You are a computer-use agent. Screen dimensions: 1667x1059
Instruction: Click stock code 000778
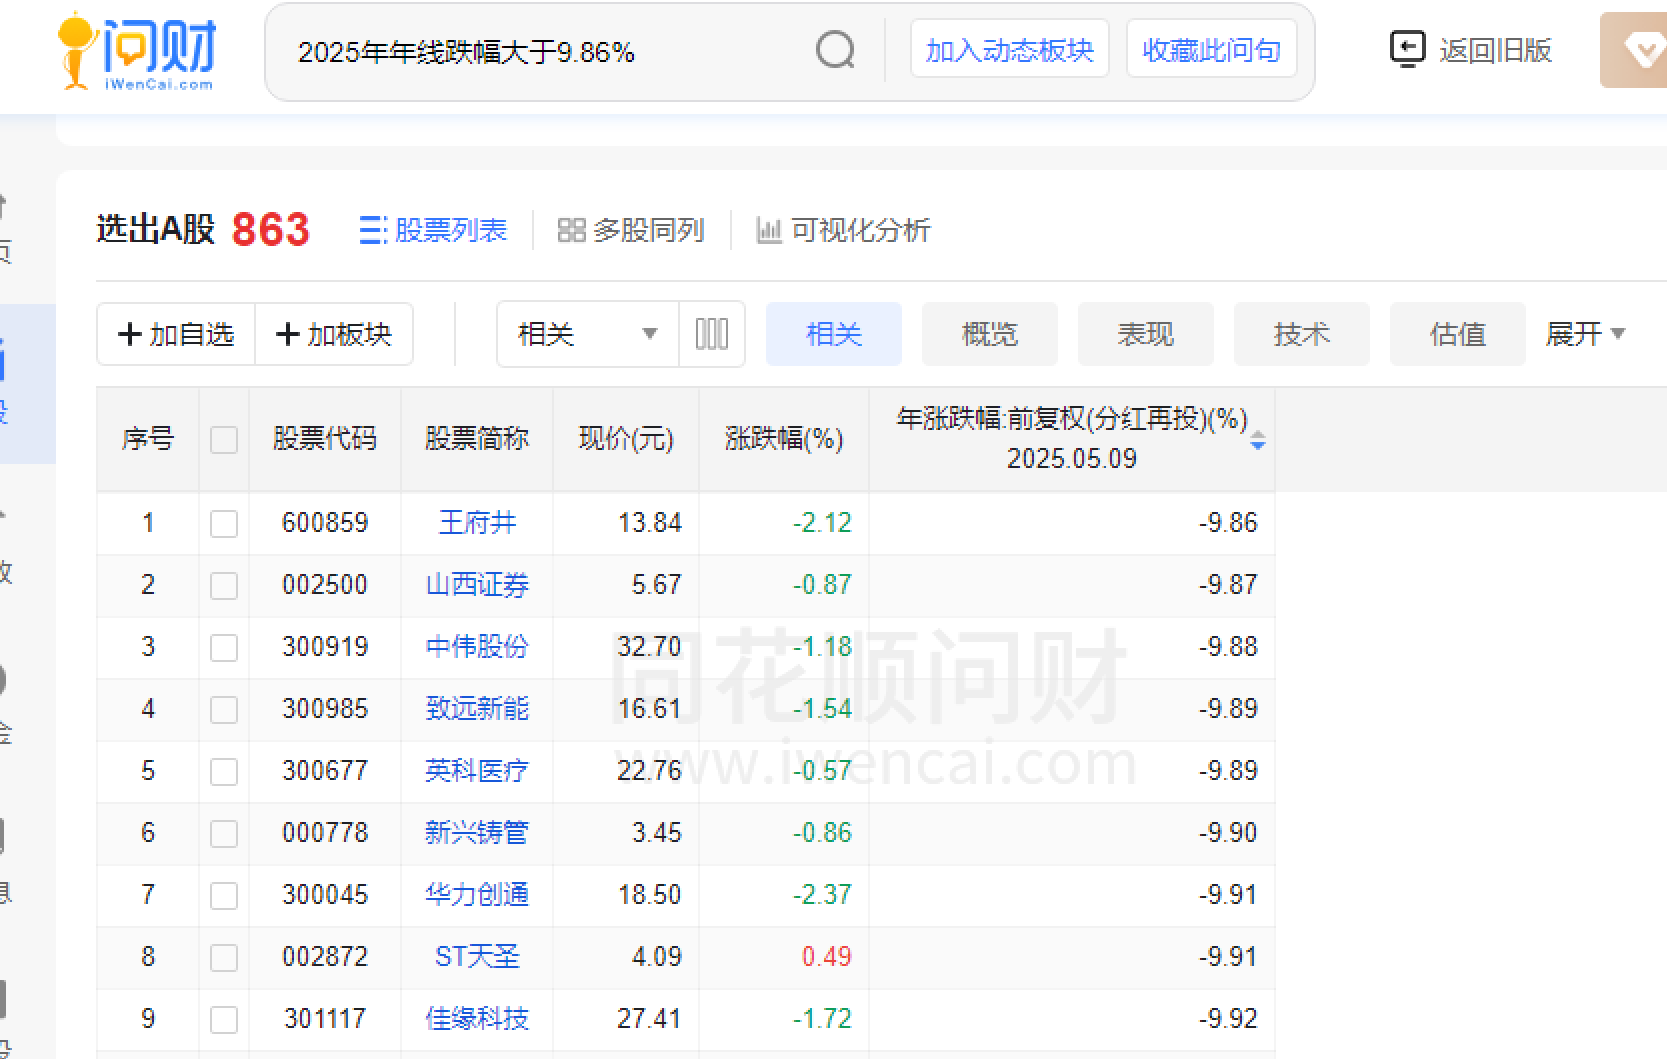pyautogui.click(x=325, y=832)
